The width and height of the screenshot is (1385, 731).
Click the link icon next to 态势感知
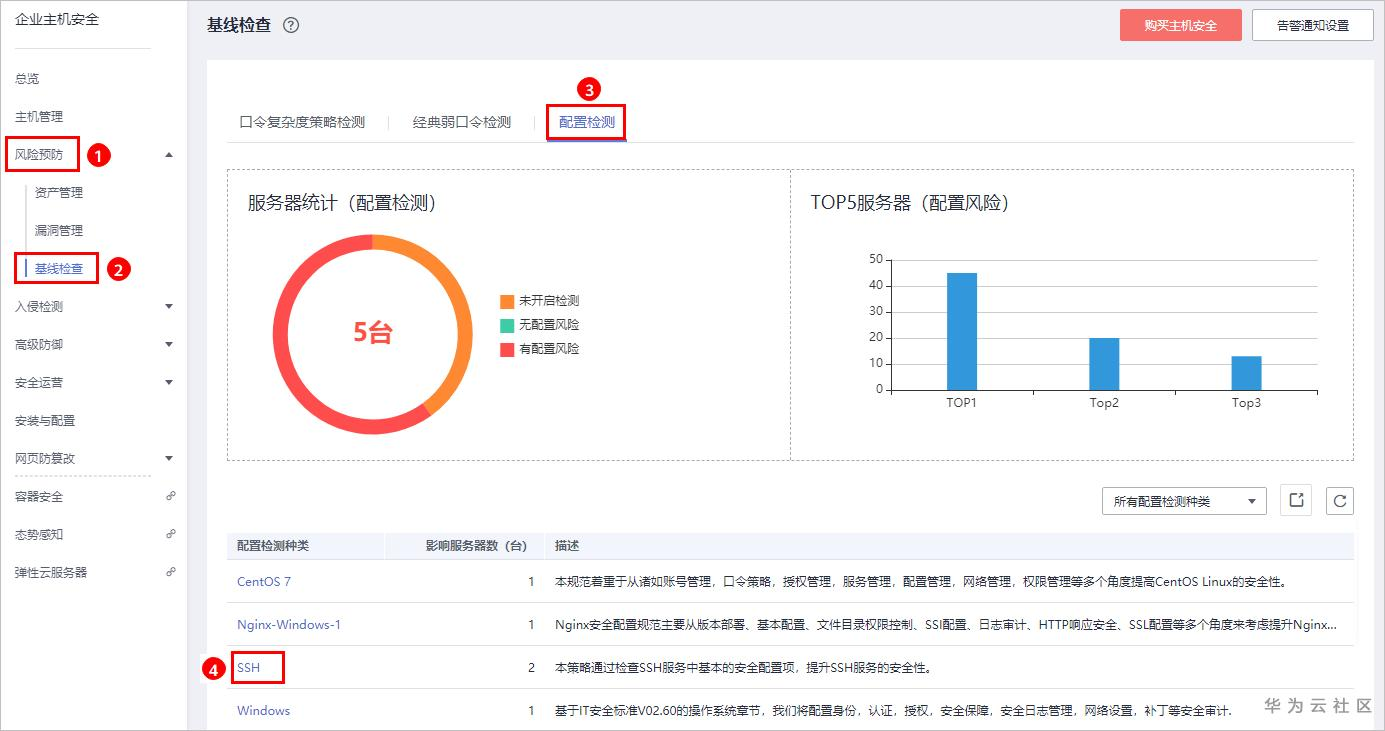[170, 534]
